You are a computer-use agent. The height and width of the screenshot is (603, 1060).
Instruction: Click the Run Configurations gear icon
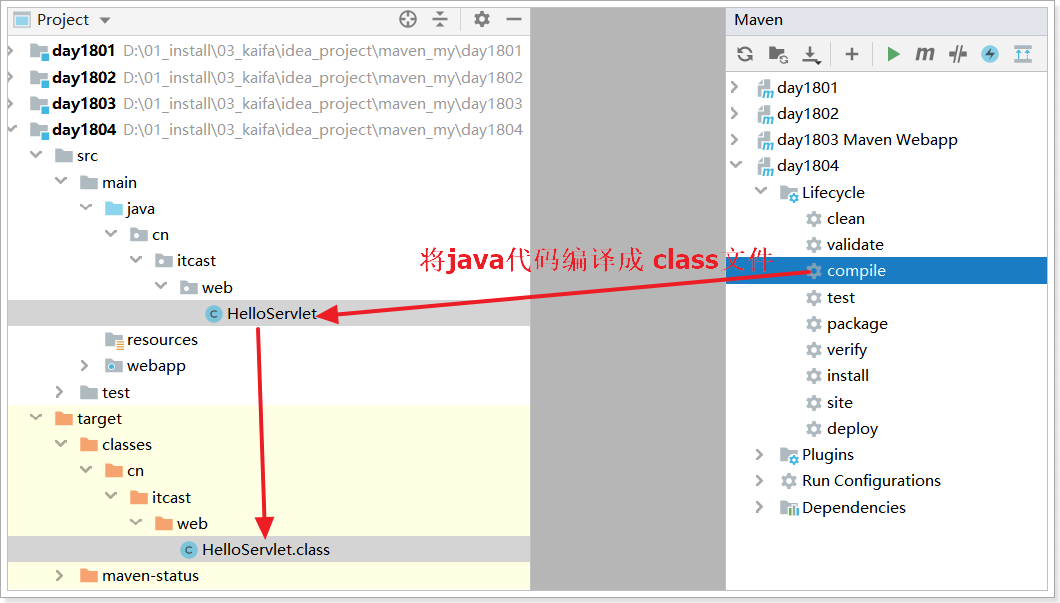[789, 481]
